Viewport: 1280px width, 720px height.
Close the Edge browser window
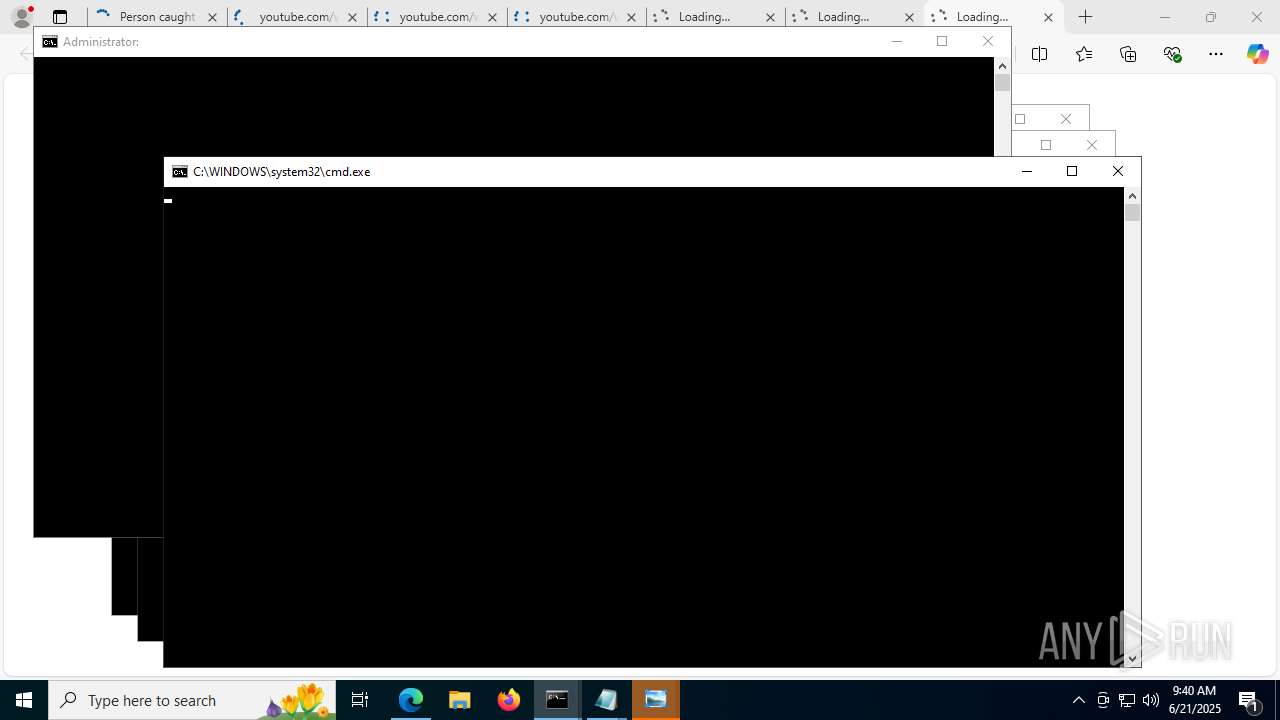click(1256, 17)
